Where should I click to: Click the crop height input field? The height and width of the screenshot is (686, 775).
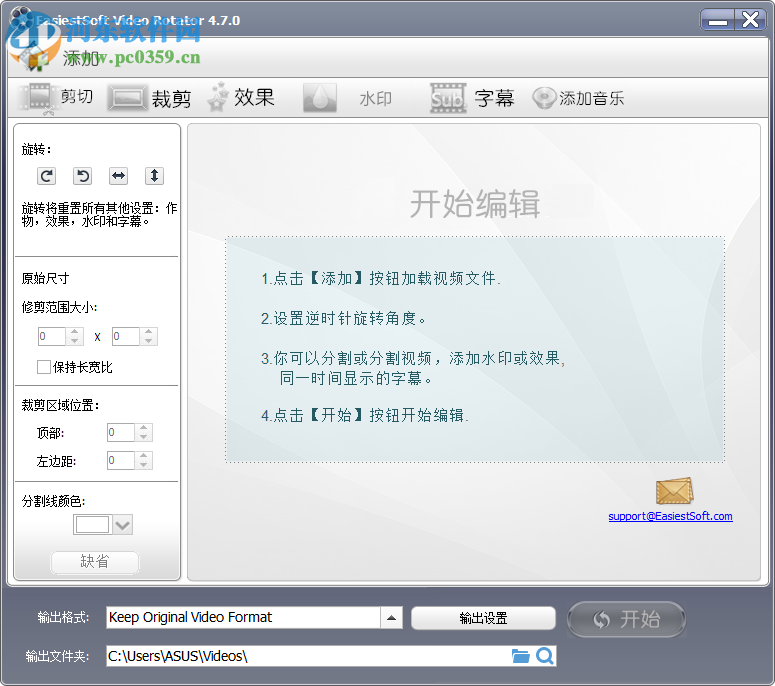(126, 337)
